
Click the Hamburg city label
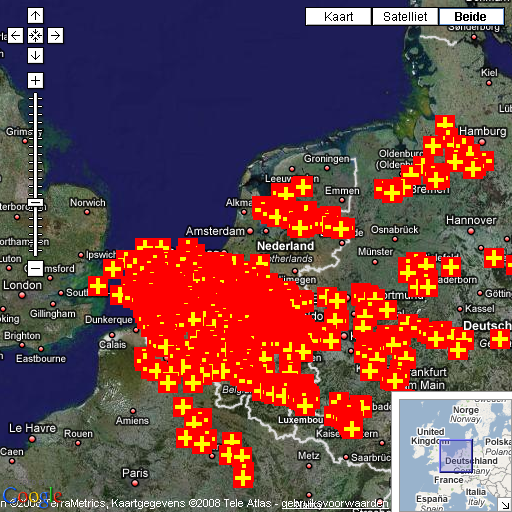tap(483, 131)
